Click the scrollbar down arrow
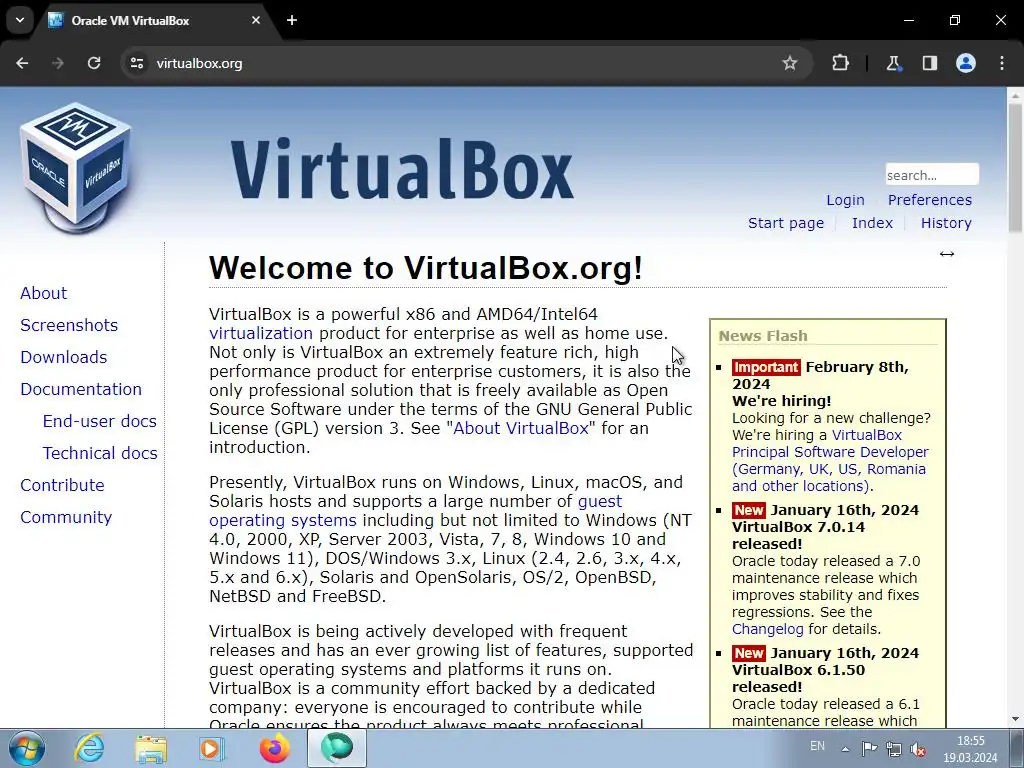This screenshot has height=768, width=1024. point(1015,720)
